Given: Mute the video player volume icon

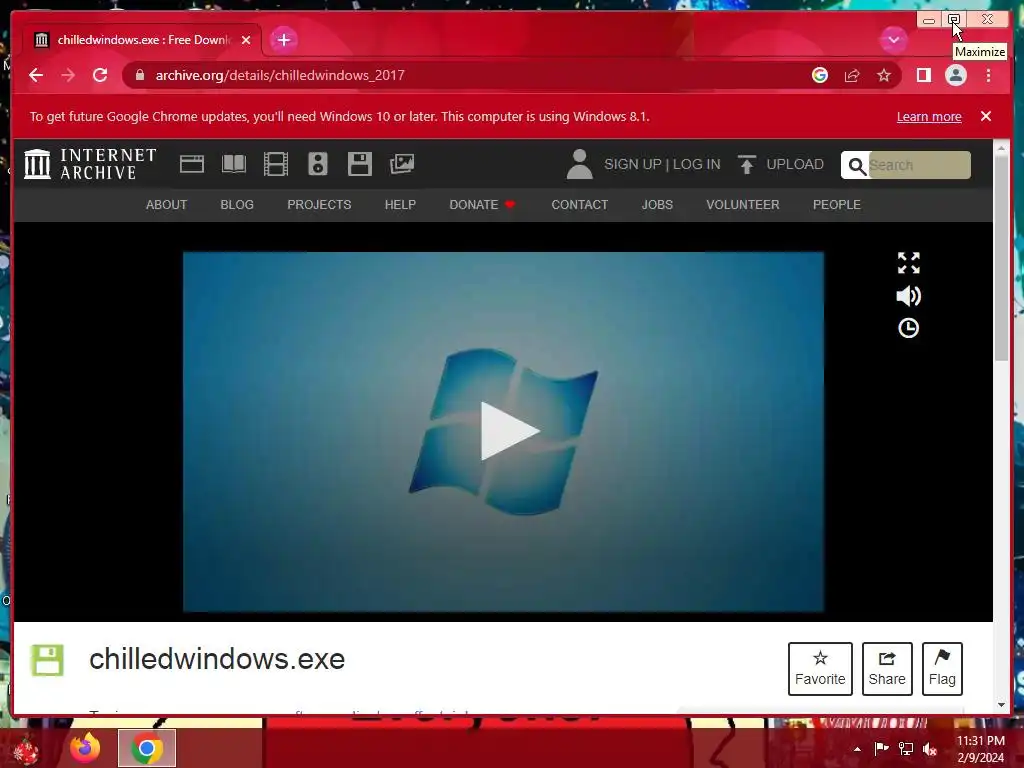Looking at the screenshot, I should (908, 296).
